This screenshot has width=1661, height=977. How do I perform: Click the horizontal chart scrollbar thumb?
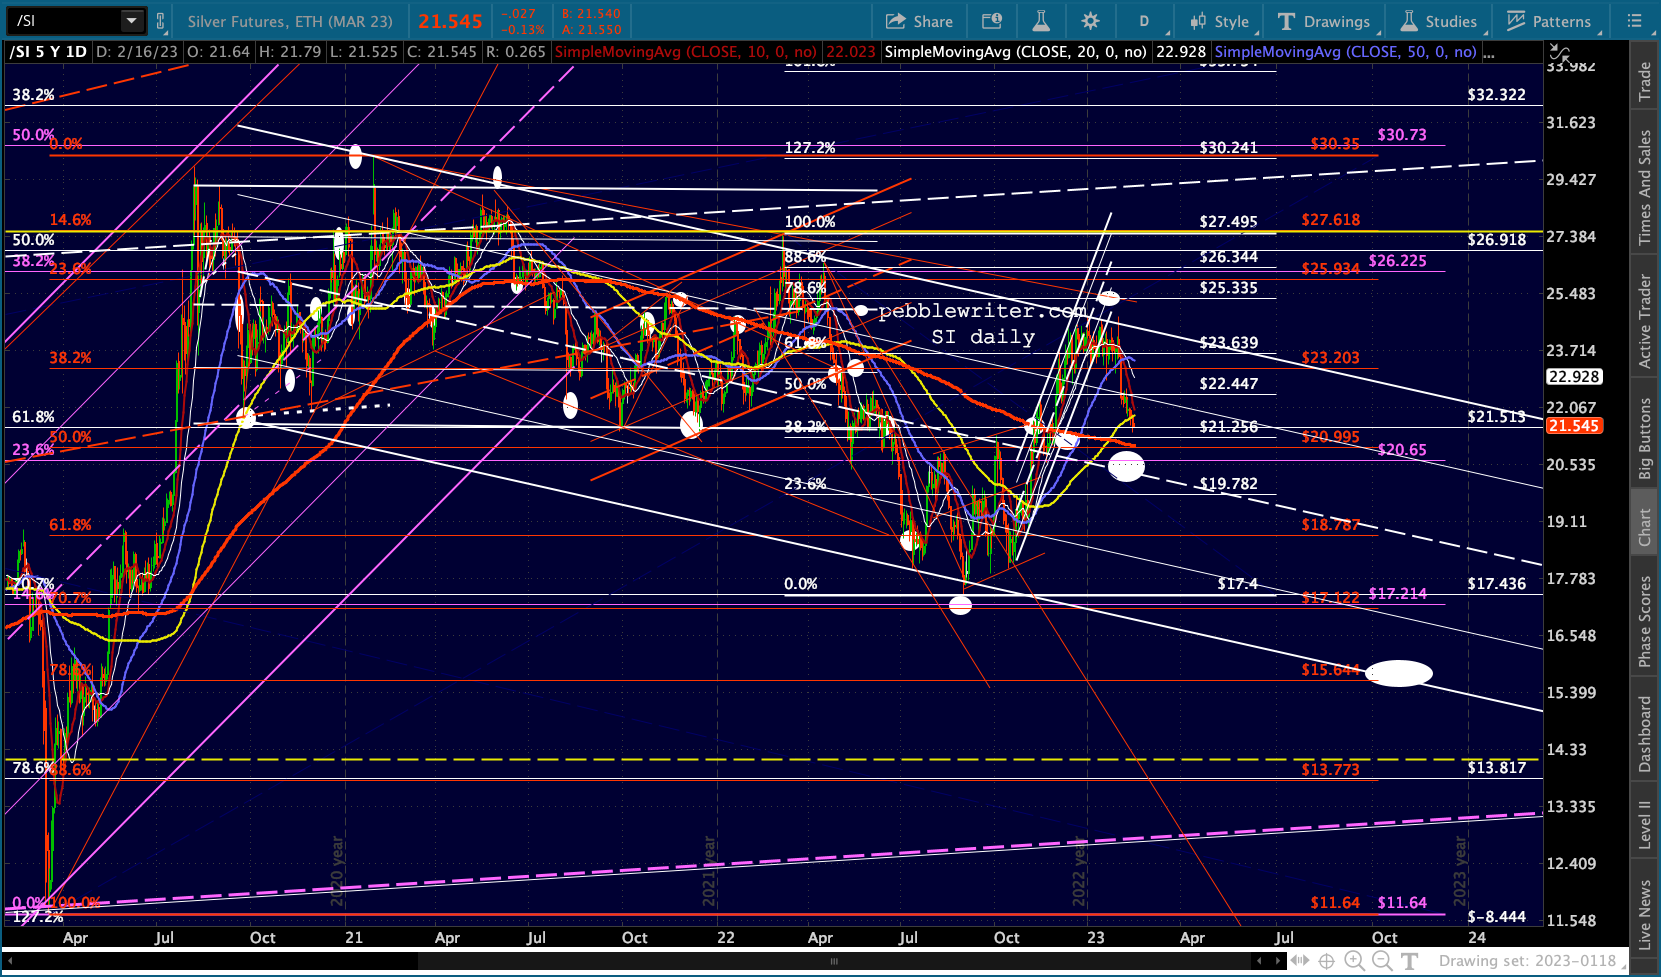click(834, 961)
